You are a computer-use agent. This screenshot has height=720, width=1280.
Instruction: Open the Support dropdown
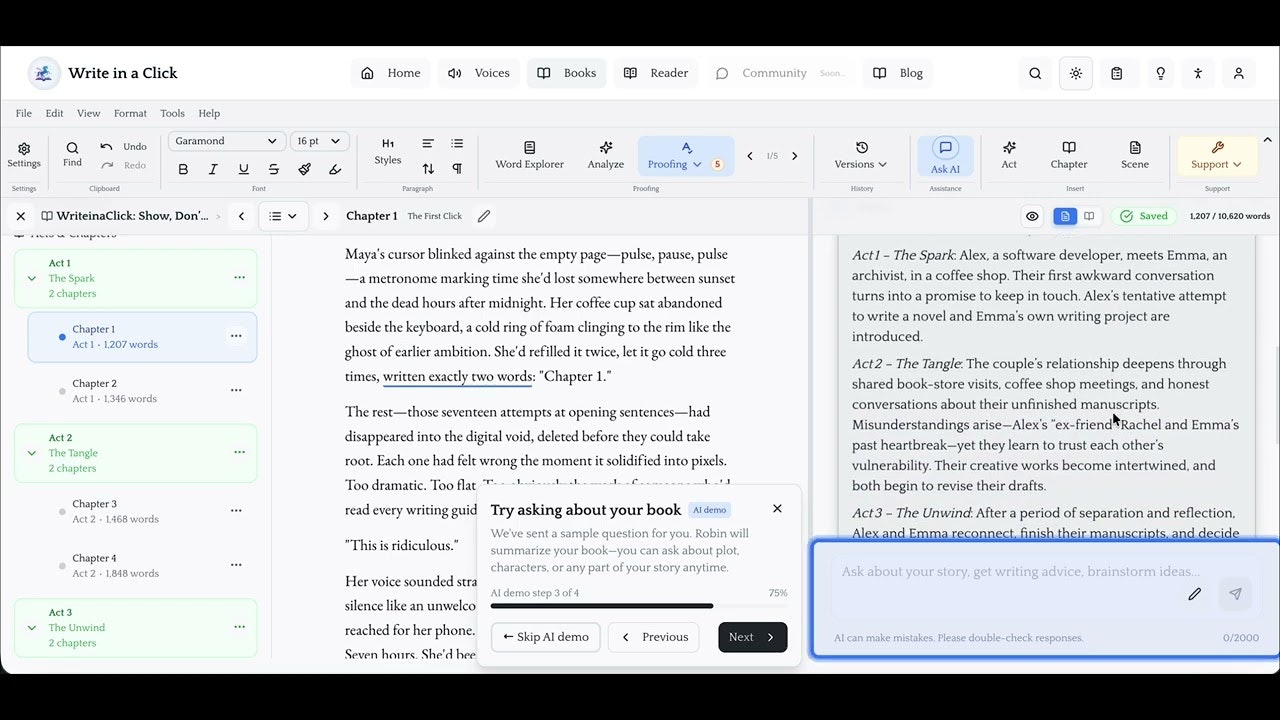pyautogui.click(x=1217, y=155)
